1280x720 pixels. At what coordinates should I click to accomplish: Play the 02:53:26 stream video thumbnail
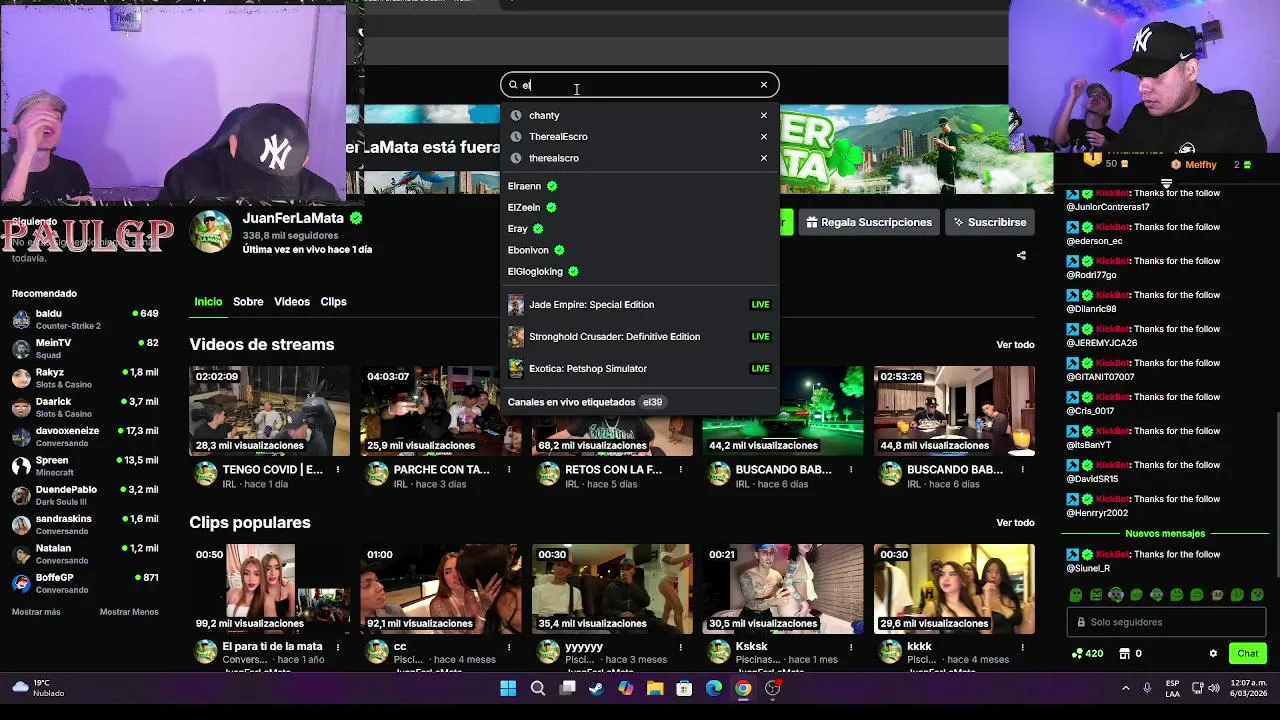click(954, 411)
